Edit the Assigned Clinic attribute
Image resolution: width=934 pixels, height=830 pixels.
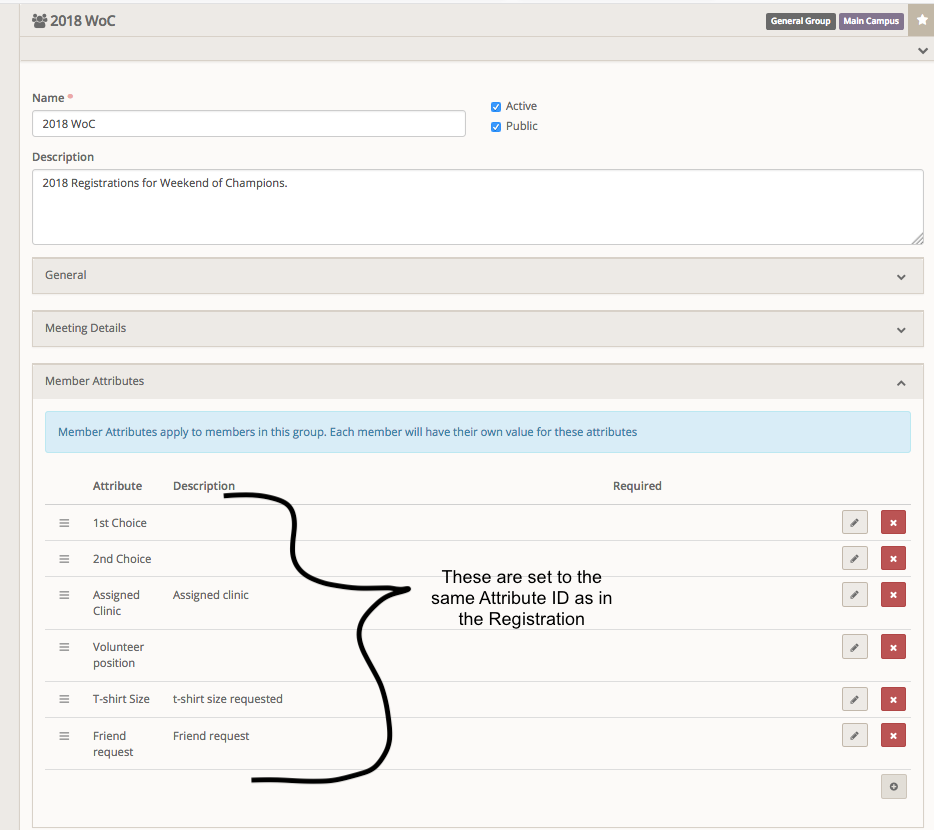[854, 594]
